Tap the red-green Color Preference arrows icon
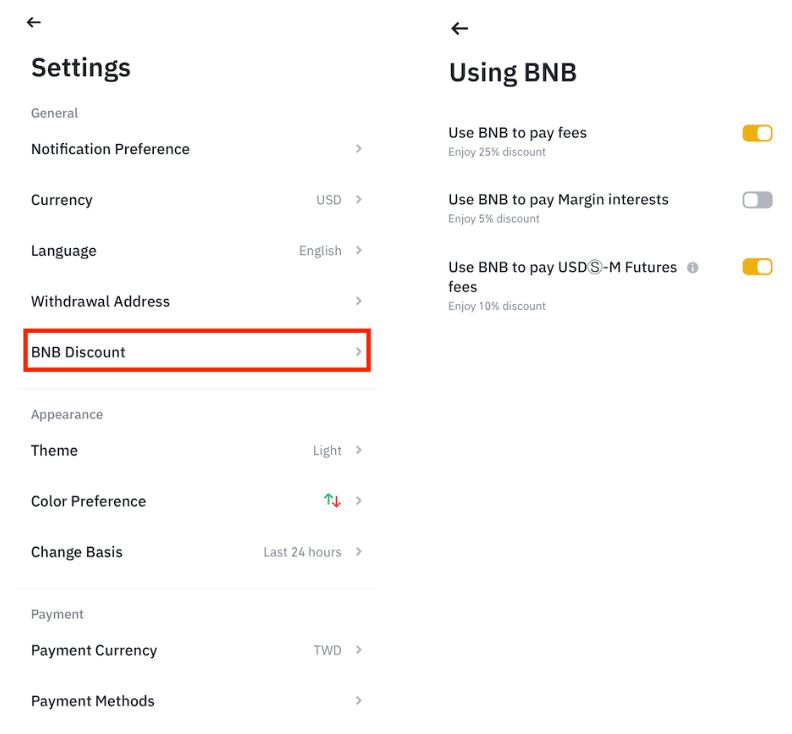 (332, 501)
